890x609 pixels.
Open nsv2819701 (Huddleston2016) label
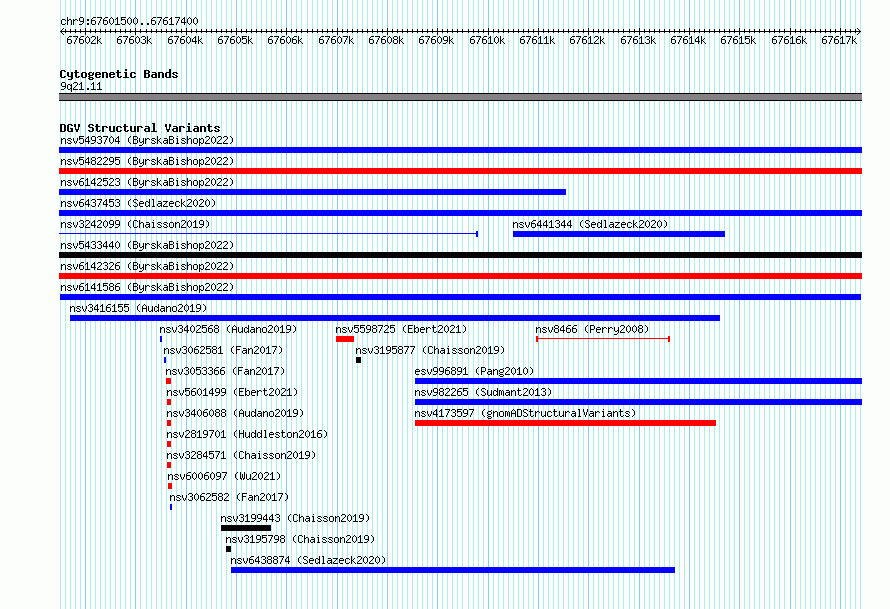click(247, 434)
